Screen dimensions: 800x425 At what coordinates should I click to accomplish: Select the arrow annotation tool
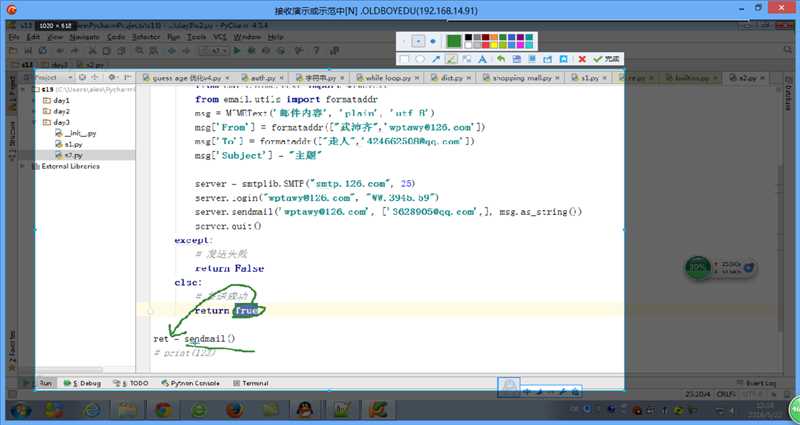point(436,59)
